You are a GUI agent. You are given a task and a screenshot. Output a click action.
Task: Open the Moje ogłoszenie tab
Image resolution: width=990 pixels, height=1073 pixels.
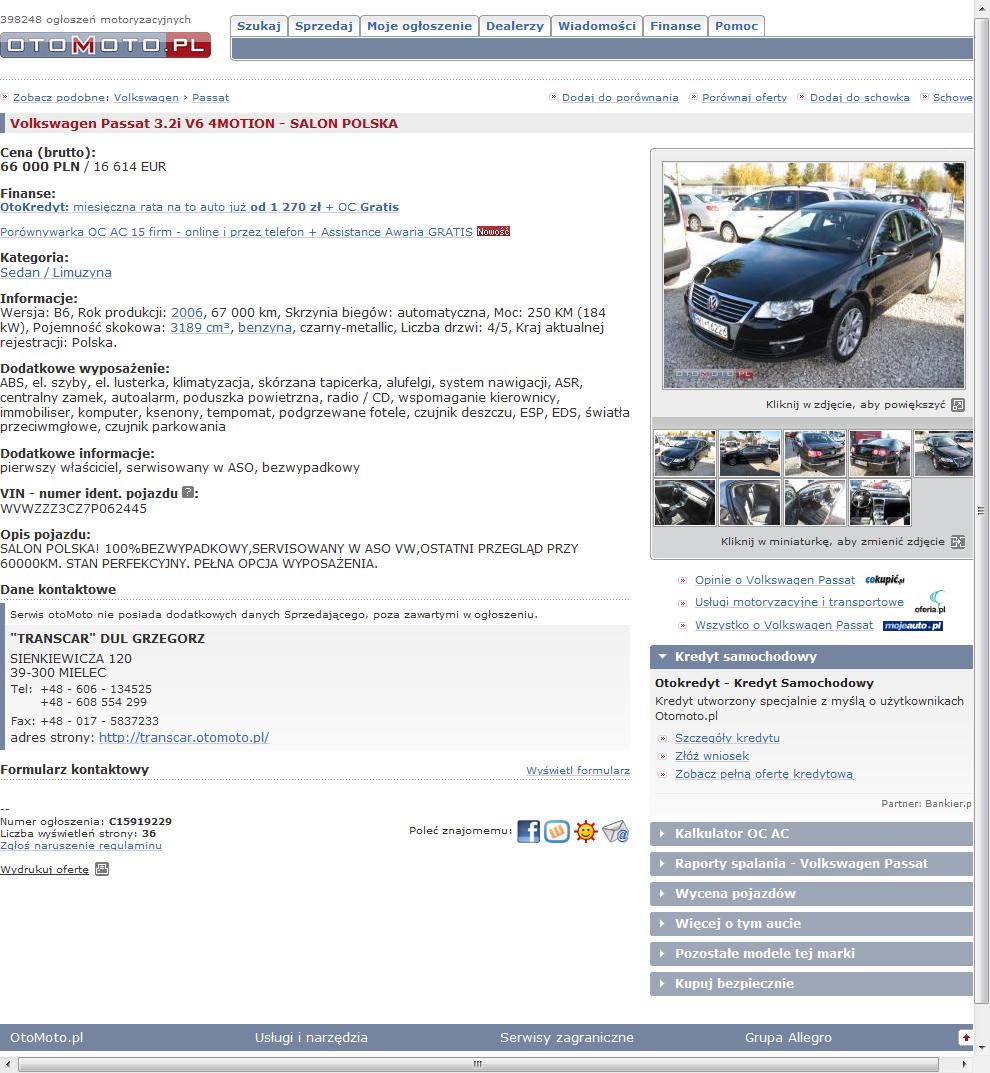419,26
